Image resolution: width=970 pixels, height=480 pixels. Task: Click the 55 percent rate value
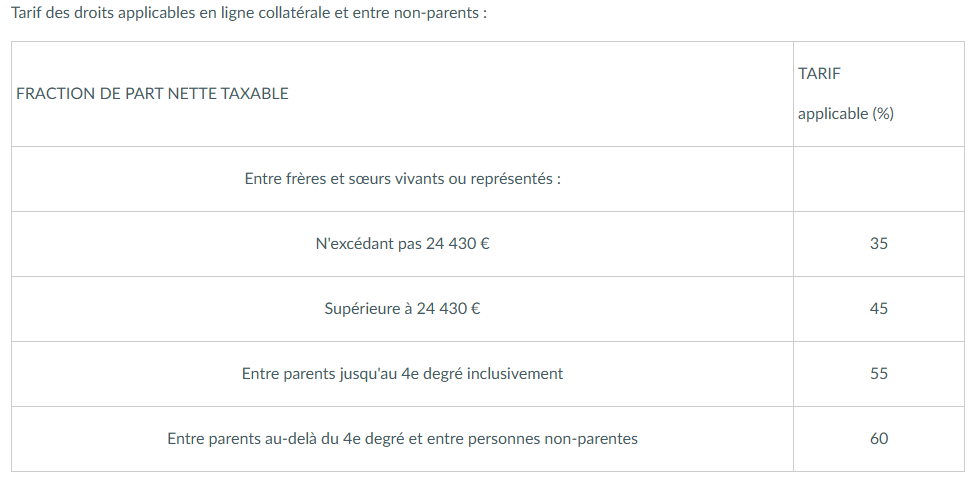[x=878, y=374]
